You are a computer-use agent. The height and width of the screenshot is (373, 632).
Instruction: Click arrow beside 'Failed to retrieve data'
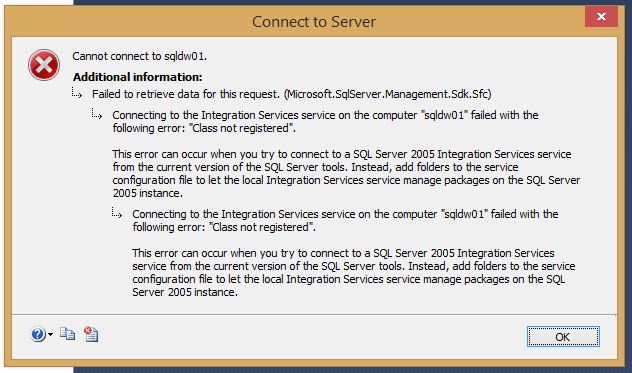(77, 94)
